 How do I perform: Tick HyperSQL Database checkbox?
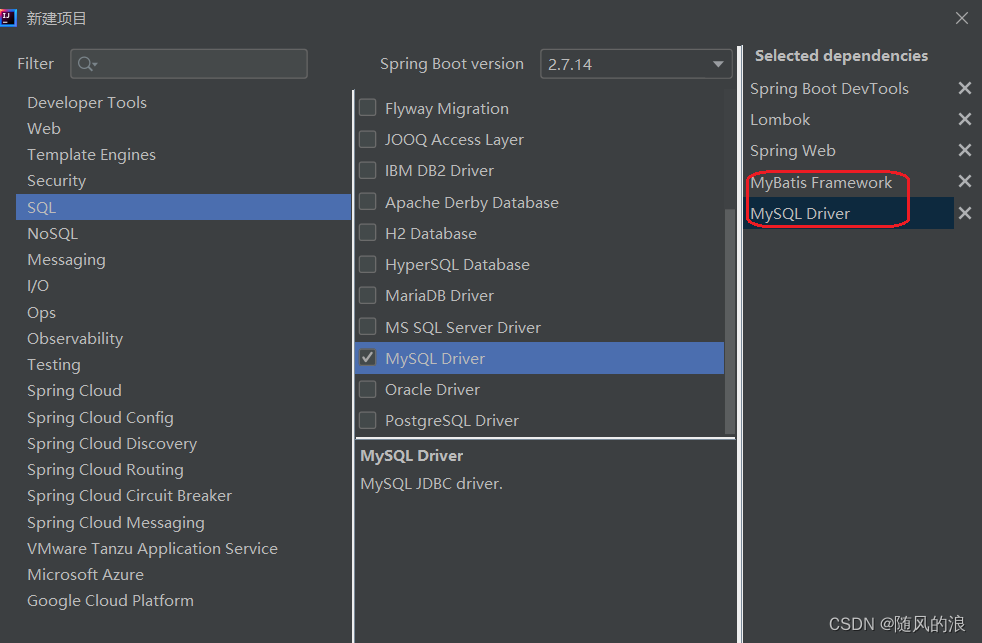[x=368, y=264]
